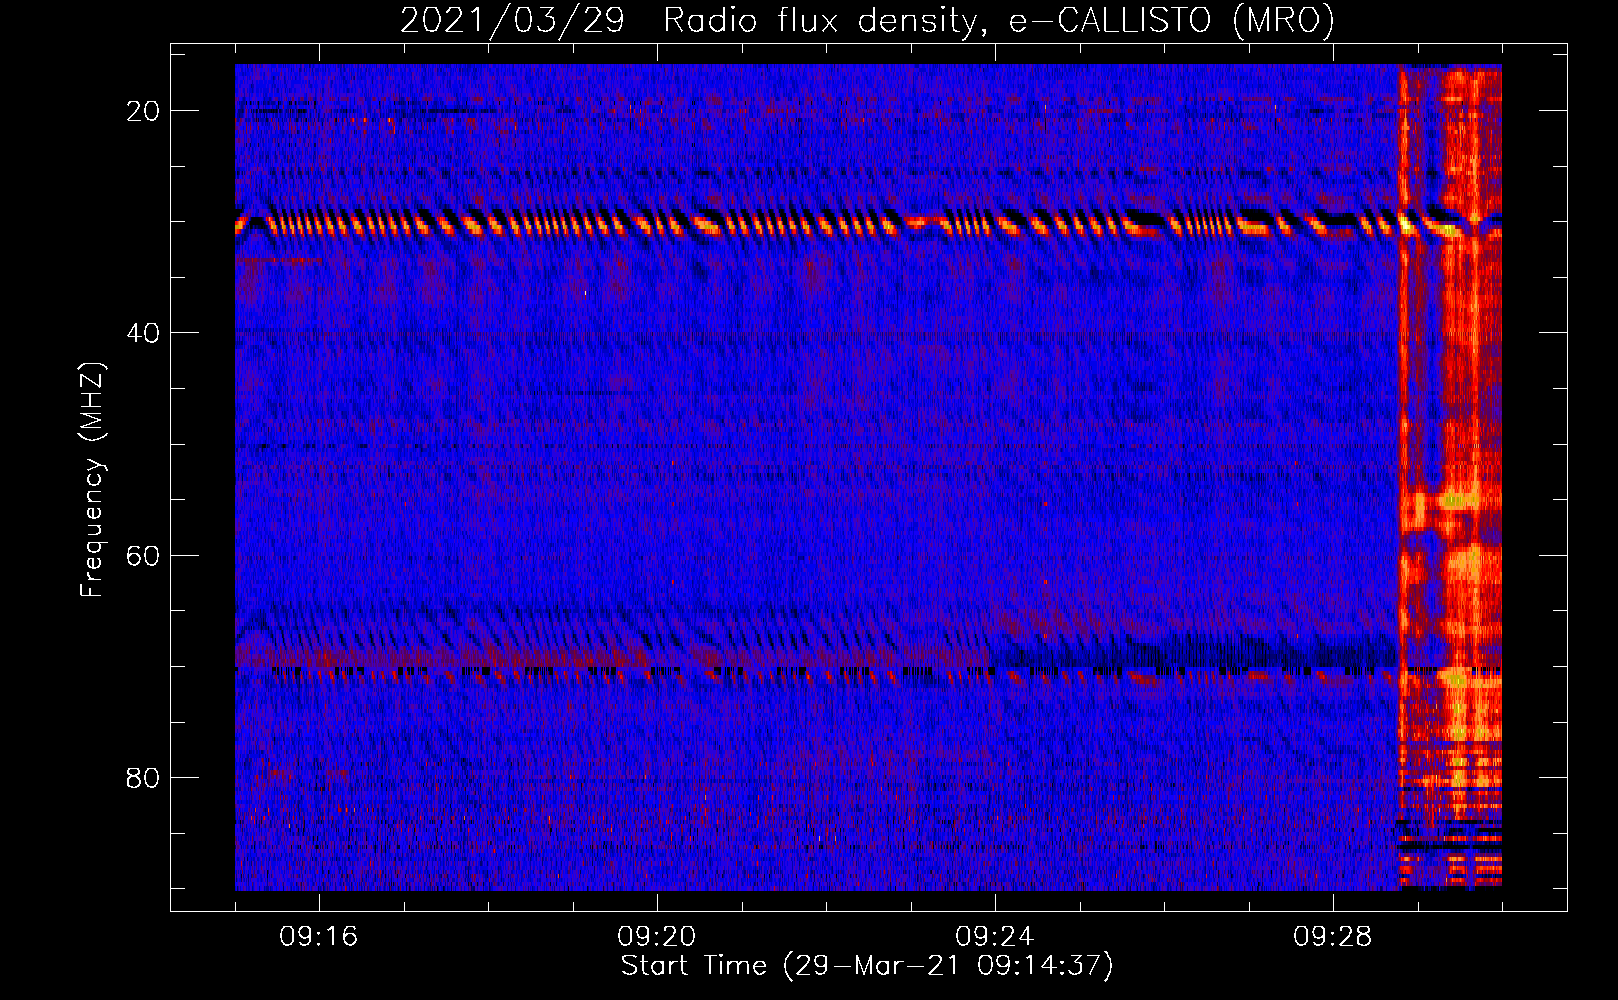
Task: Click the time tick label '09:20'
Action: [x=657, y=937]
